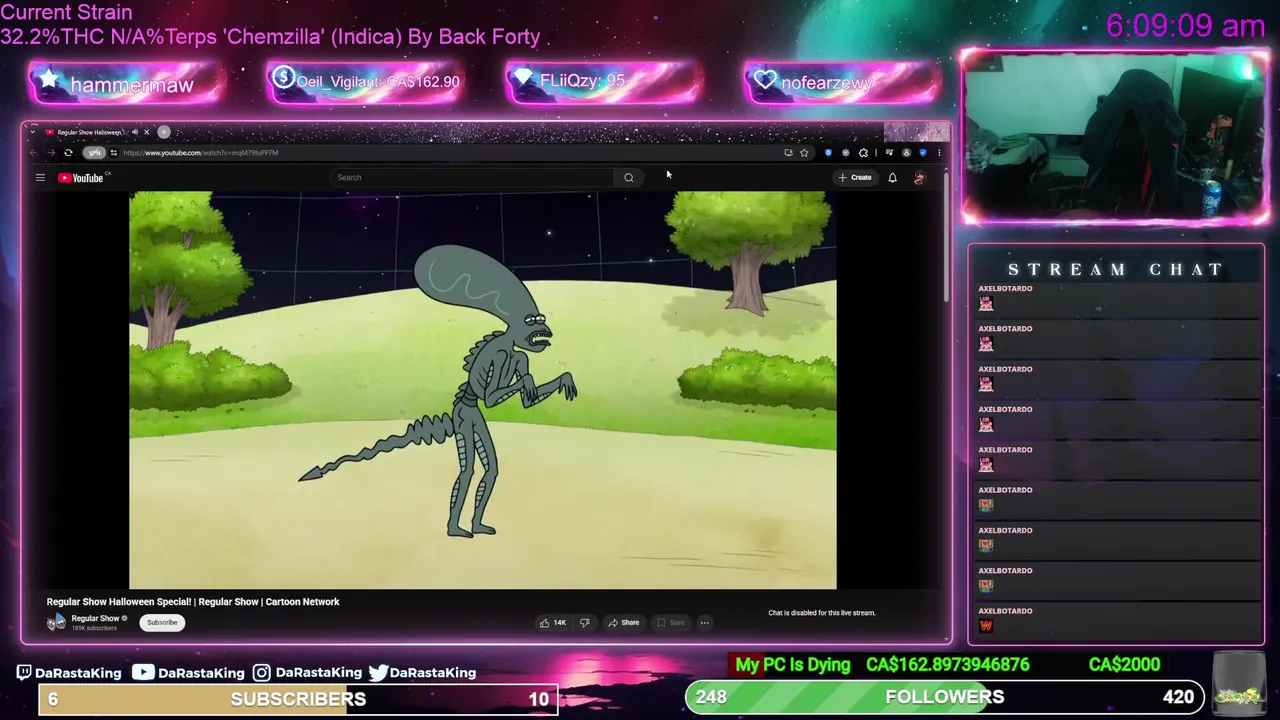Click the YouTube search magnifier button
Viewport: 1280px width, 720px height.
point(628,177)
